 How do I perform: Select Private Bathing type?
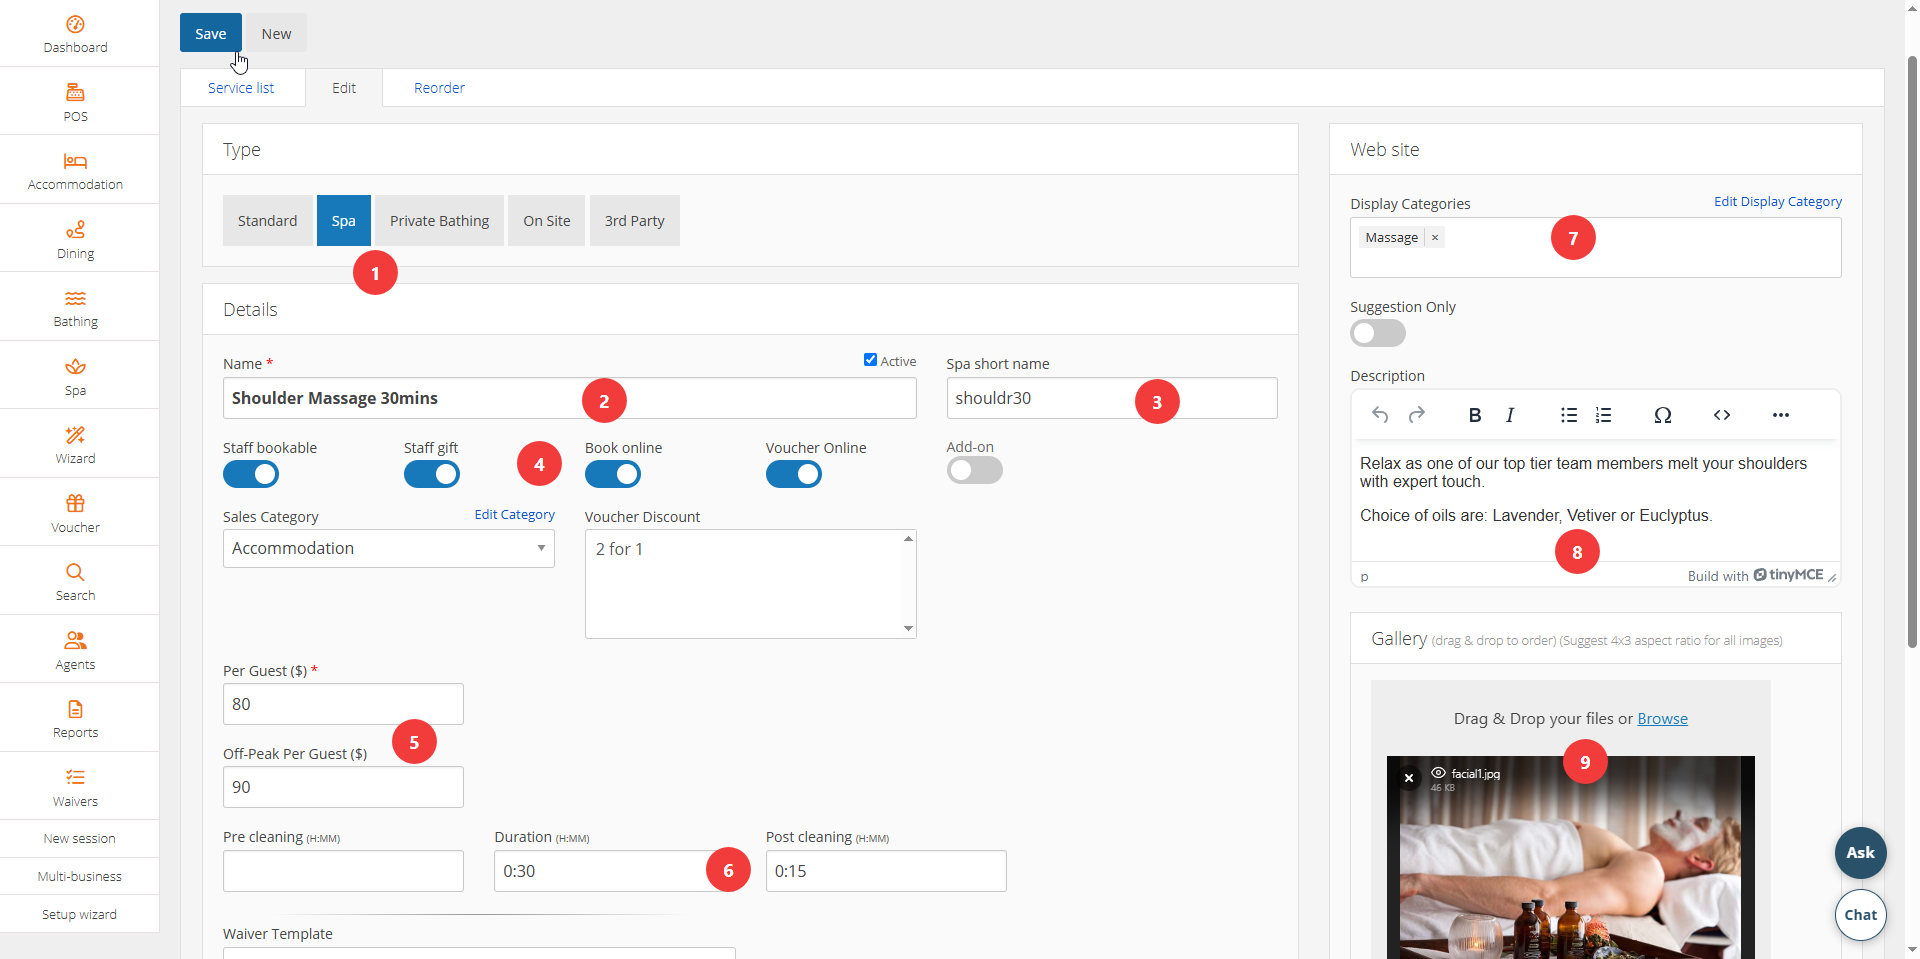pyautogui.click(x=440, y=221)
